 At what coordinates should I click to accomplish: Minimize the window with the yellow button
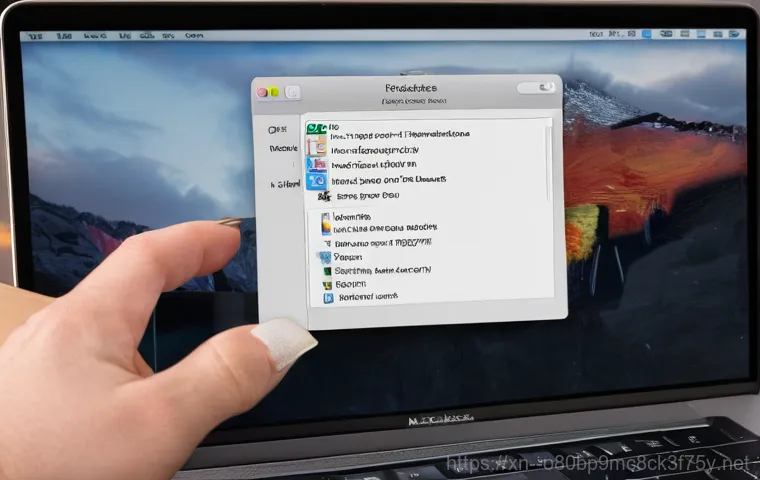[x=274, y=92]
